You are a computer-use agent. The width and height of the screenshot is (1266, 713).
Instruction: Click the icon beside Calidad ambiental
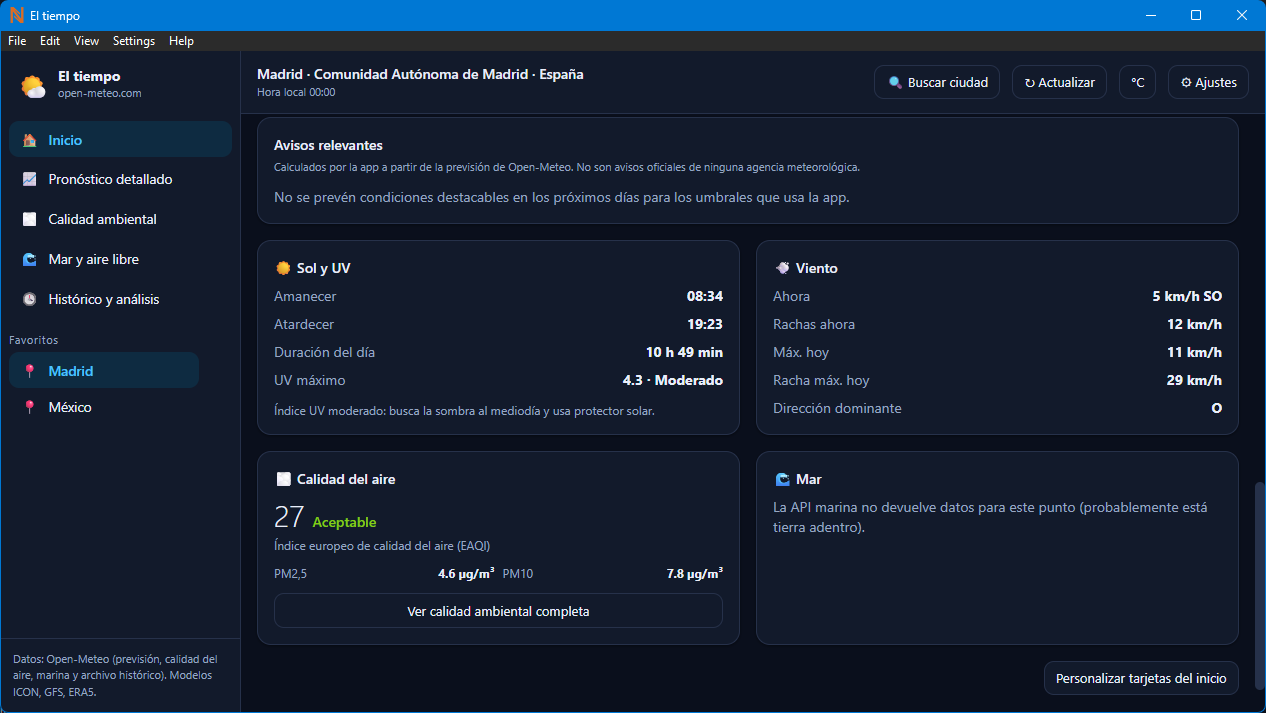click(x=30, y=219)
